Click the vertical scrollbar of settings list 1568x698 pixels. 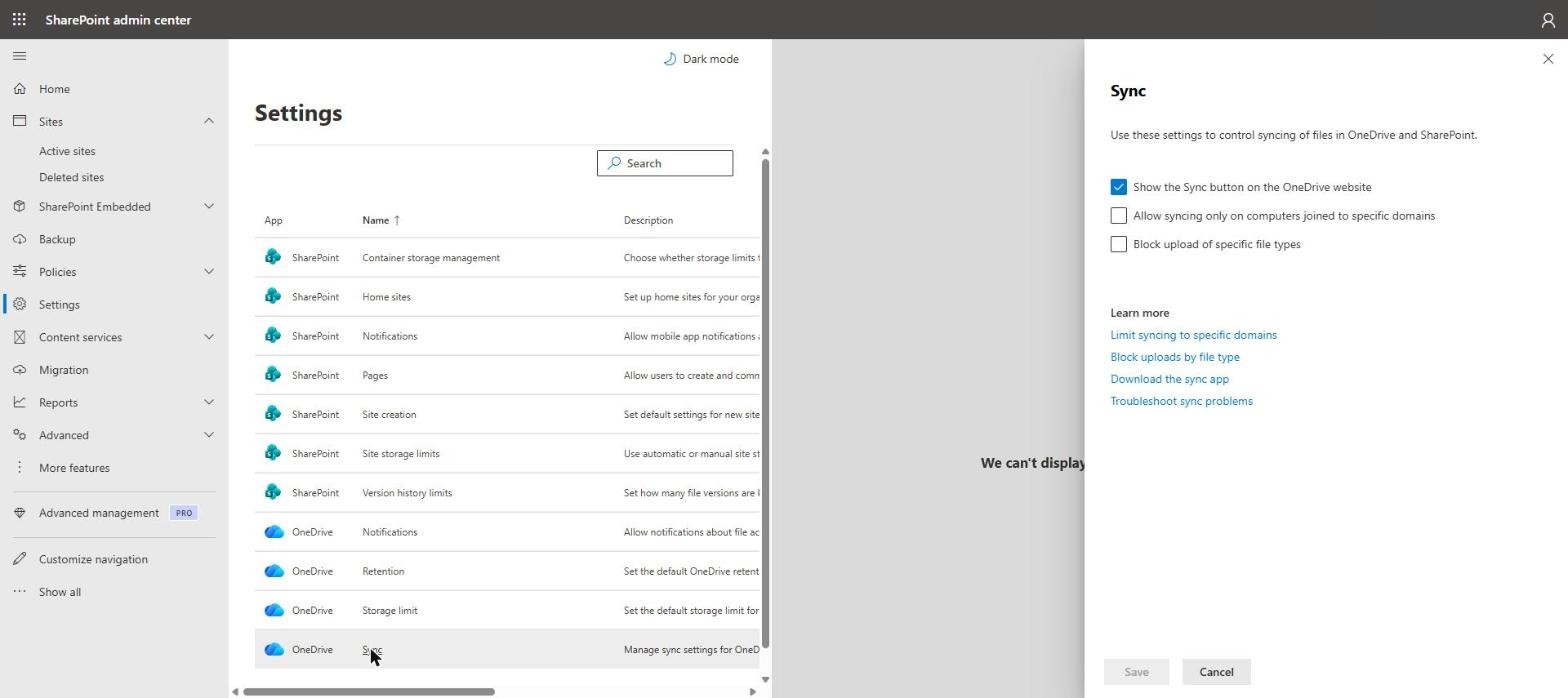[765, 403]
